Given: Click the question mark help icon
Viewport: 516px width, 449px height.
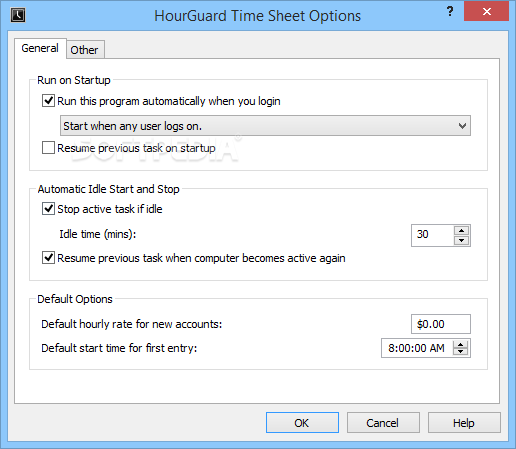Looking at the screenshot, I should (x=450, y=12).
